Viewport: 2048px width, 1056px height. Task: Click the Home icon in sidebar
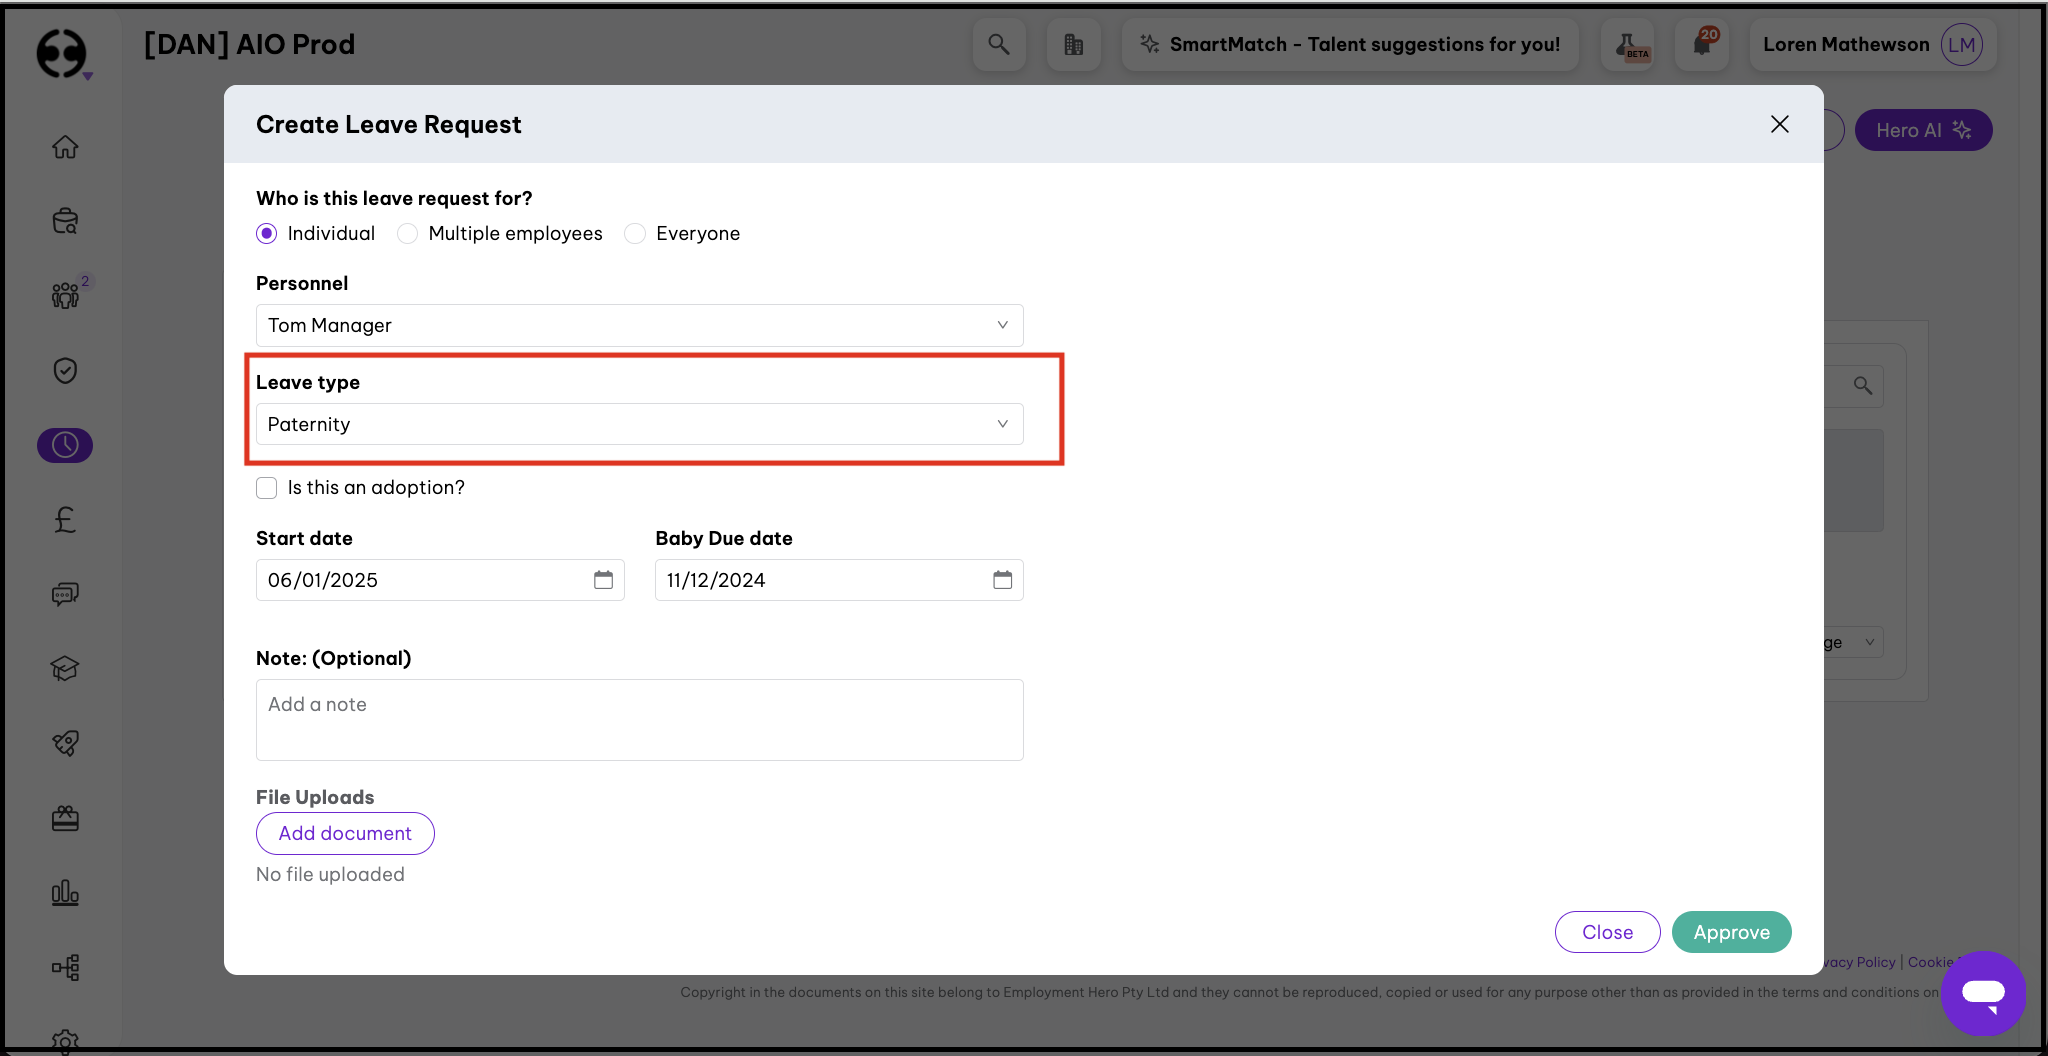coord(65,147)
